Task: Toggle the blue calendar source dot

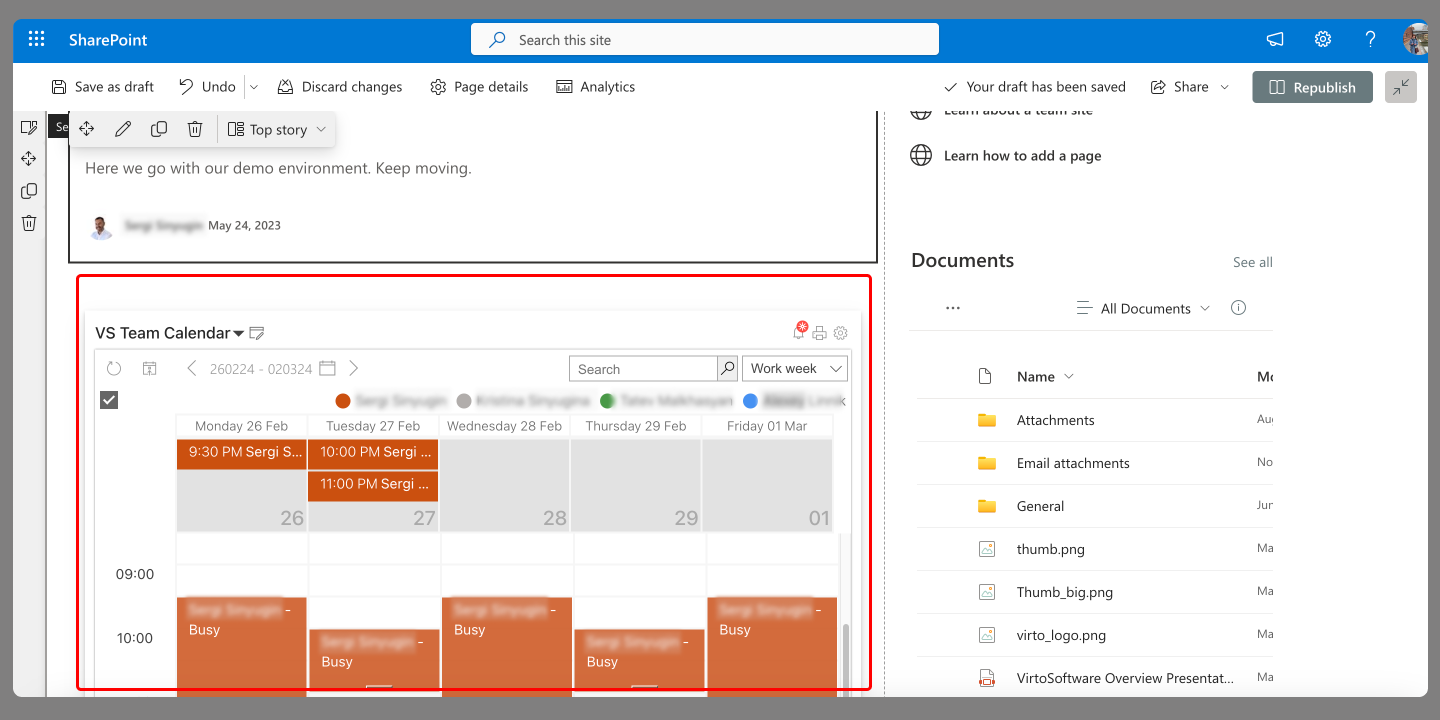Action: [x=751, y=401]
